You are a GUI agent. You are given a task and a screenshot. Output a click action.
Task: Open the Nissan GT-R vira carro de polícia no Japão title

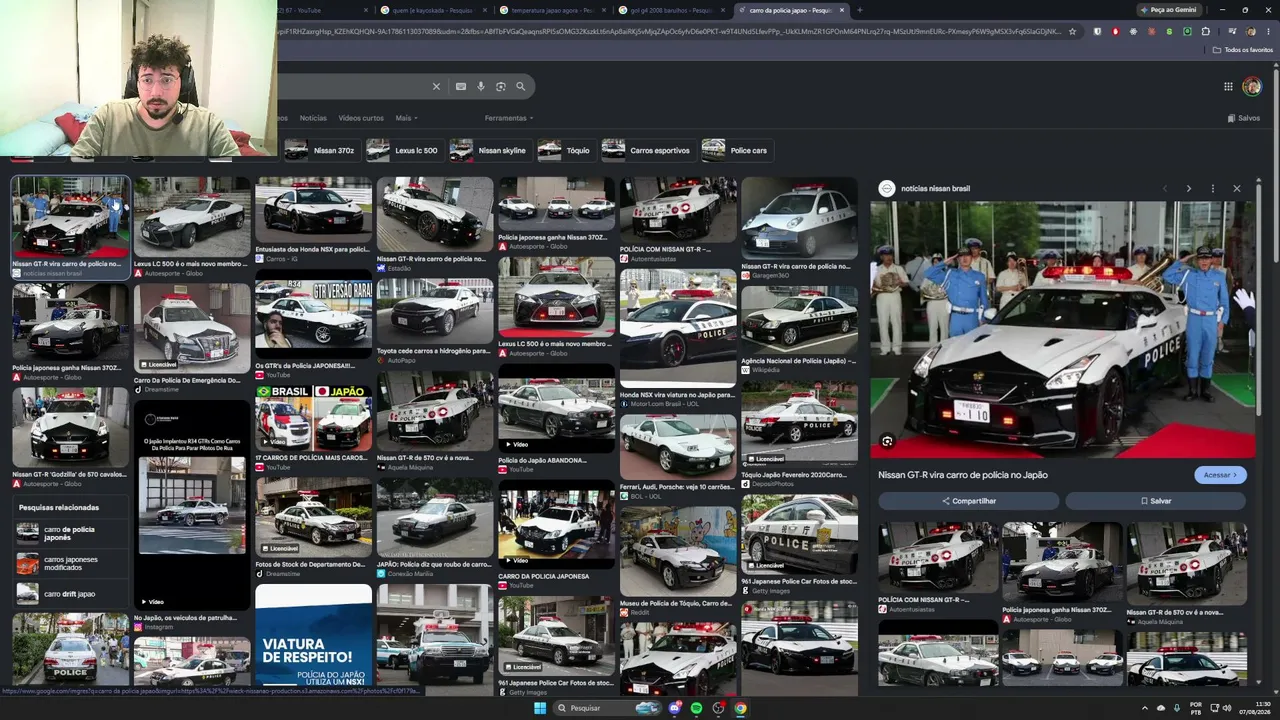[963, 475]
